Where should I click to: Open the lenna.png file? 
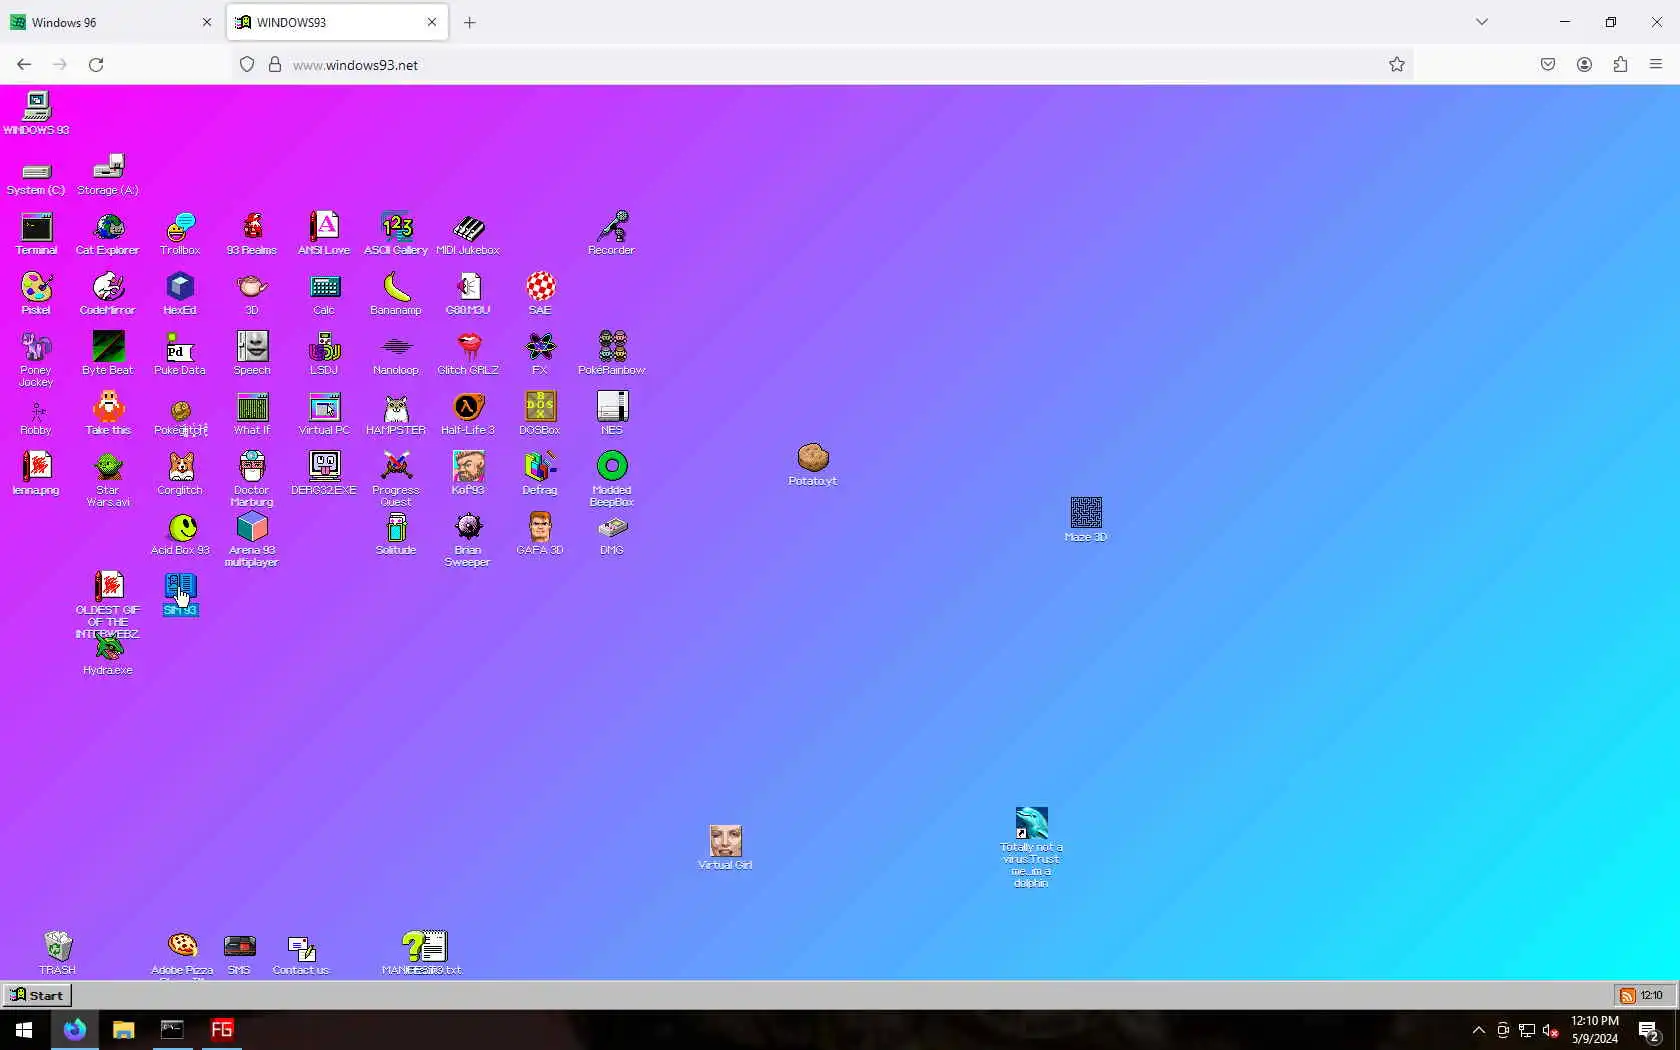click(36, 474)
